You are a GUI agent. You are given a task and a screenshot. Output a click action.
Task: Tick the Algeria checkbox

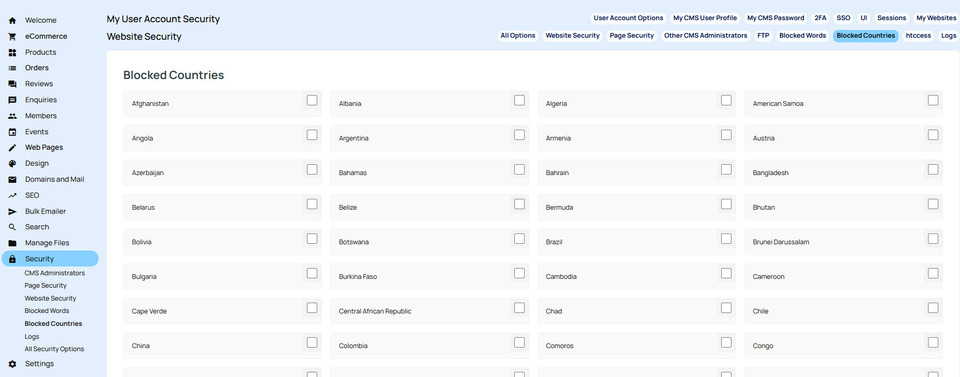pyautogui.click(x=726, y=100)
